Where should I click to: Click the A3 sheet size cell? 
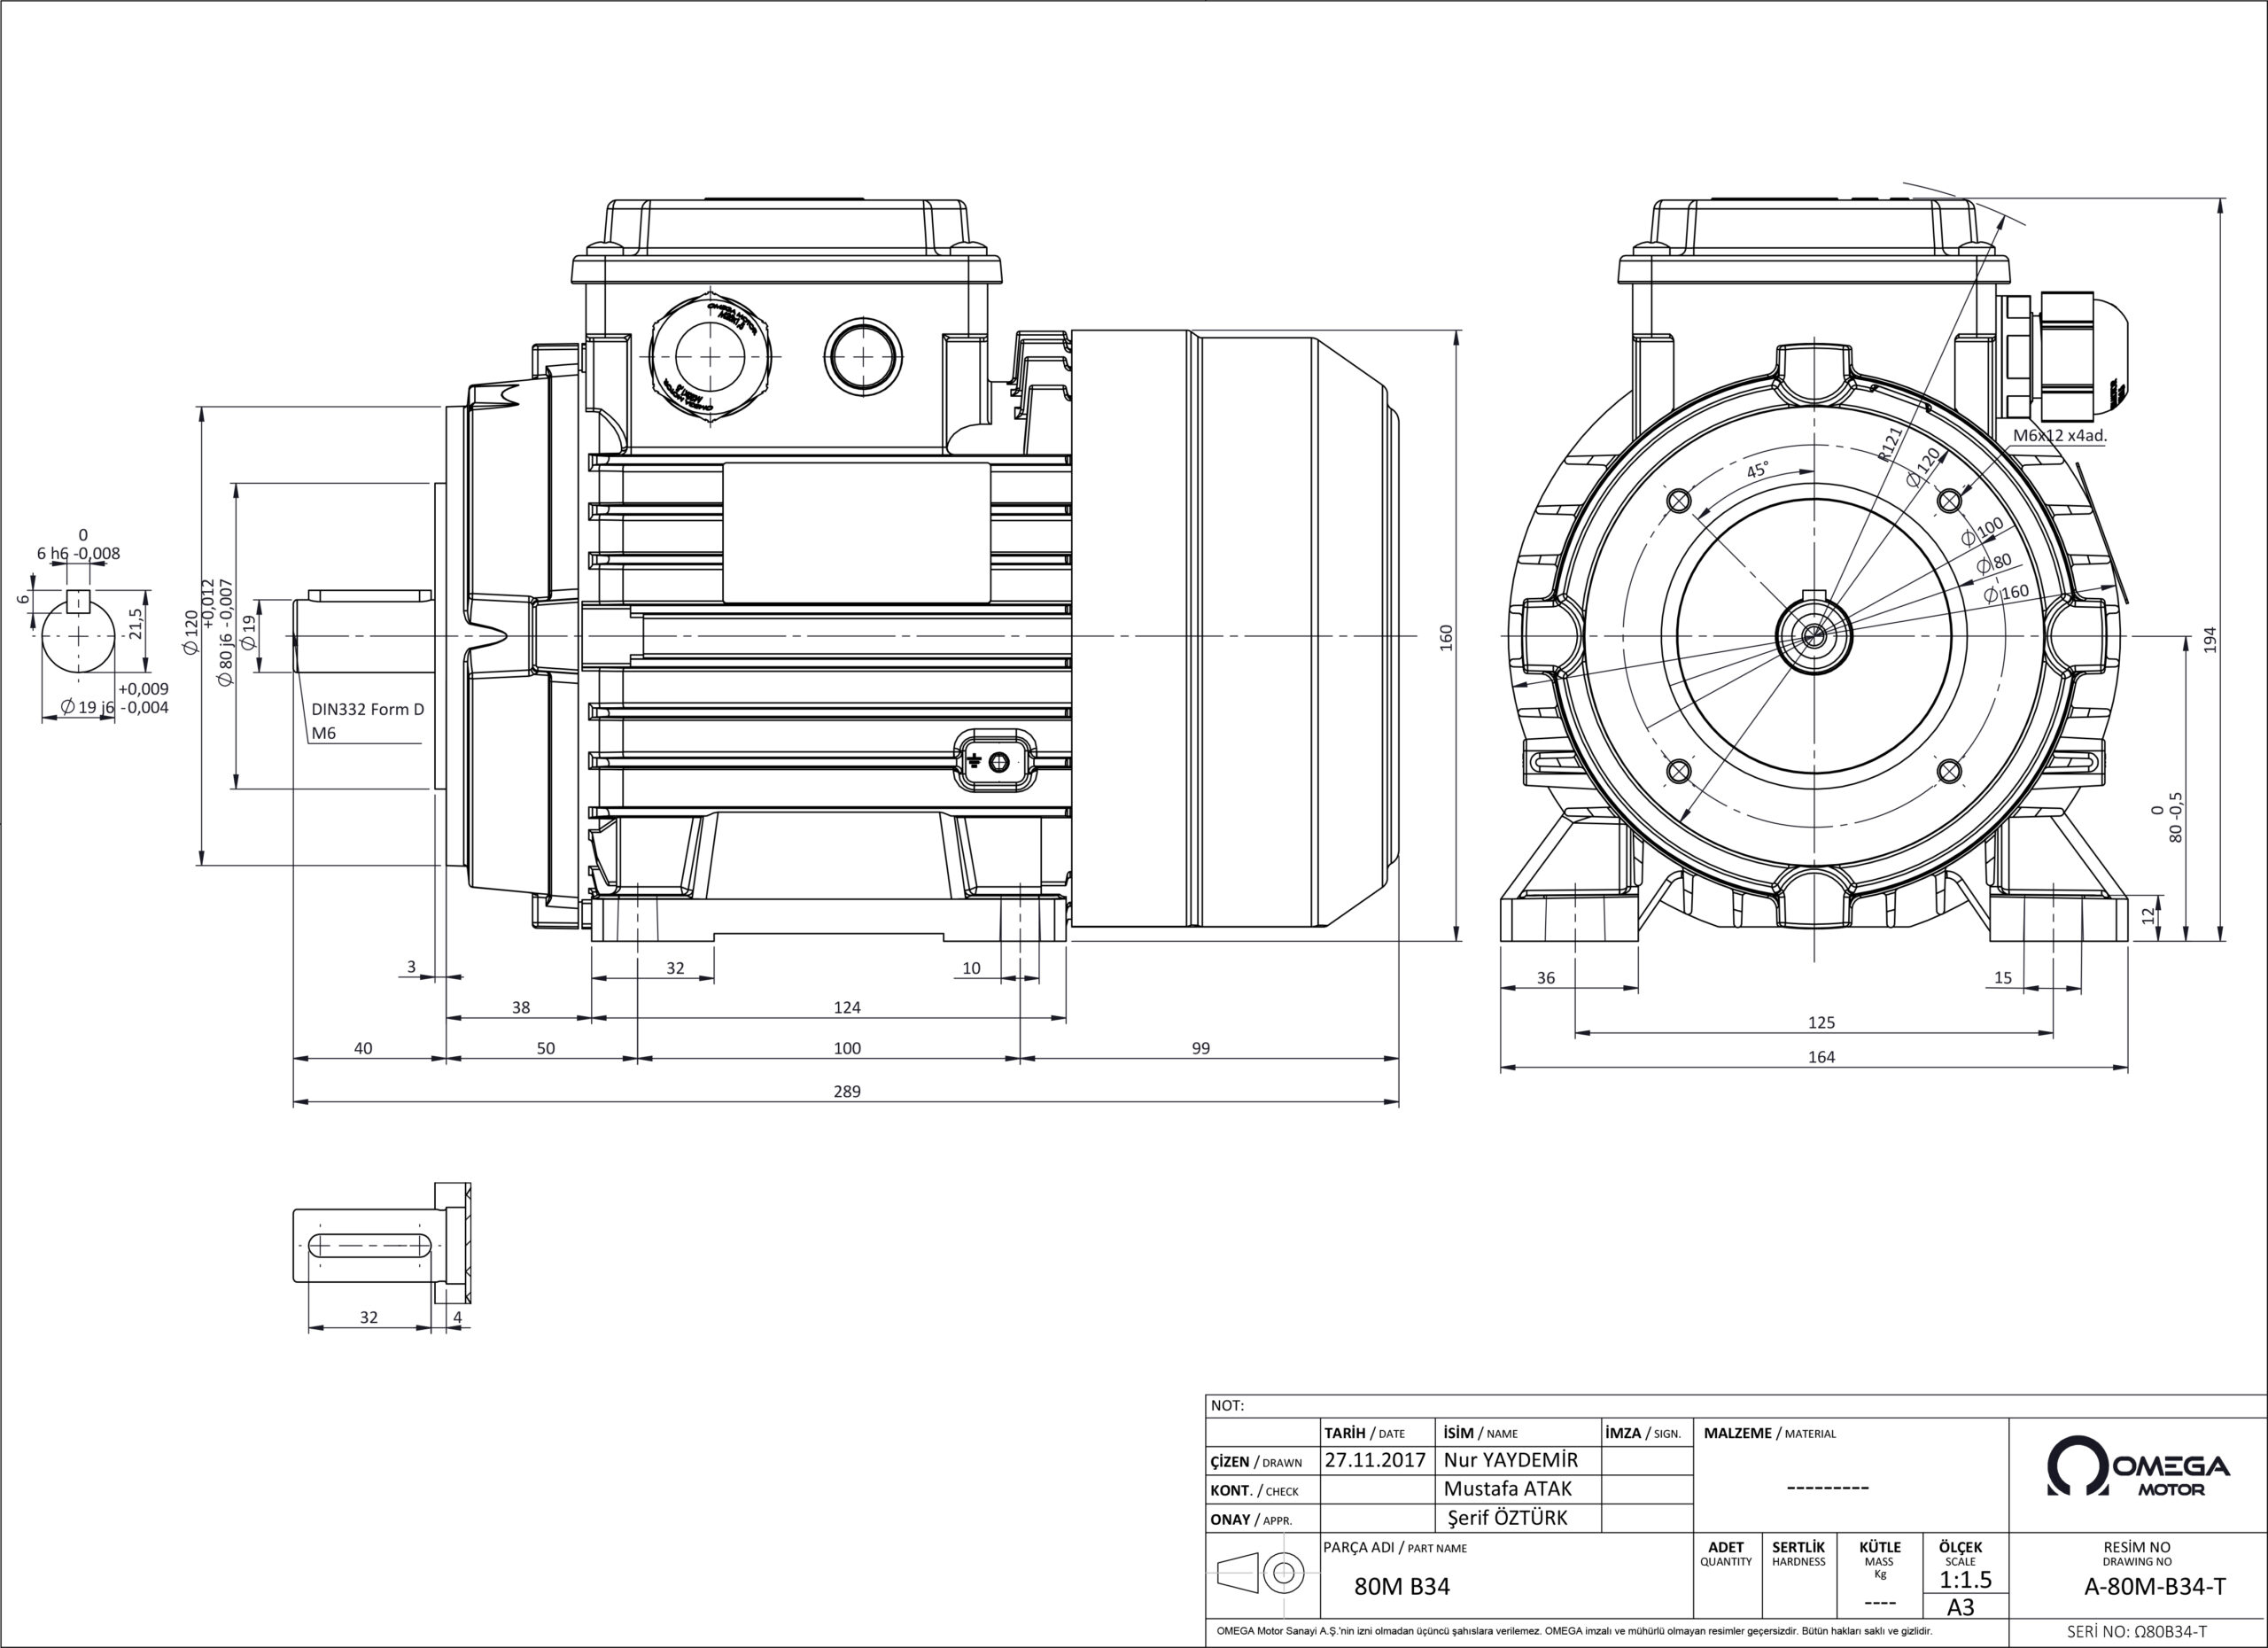pyautogui.click(x=1962, y=1608)
